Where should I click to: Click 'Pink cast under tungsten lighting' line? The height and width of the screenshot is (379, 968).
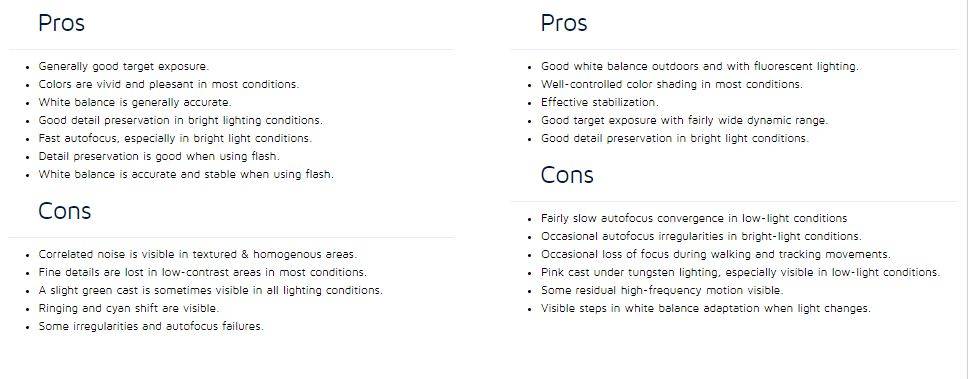(x=740, y=272)
